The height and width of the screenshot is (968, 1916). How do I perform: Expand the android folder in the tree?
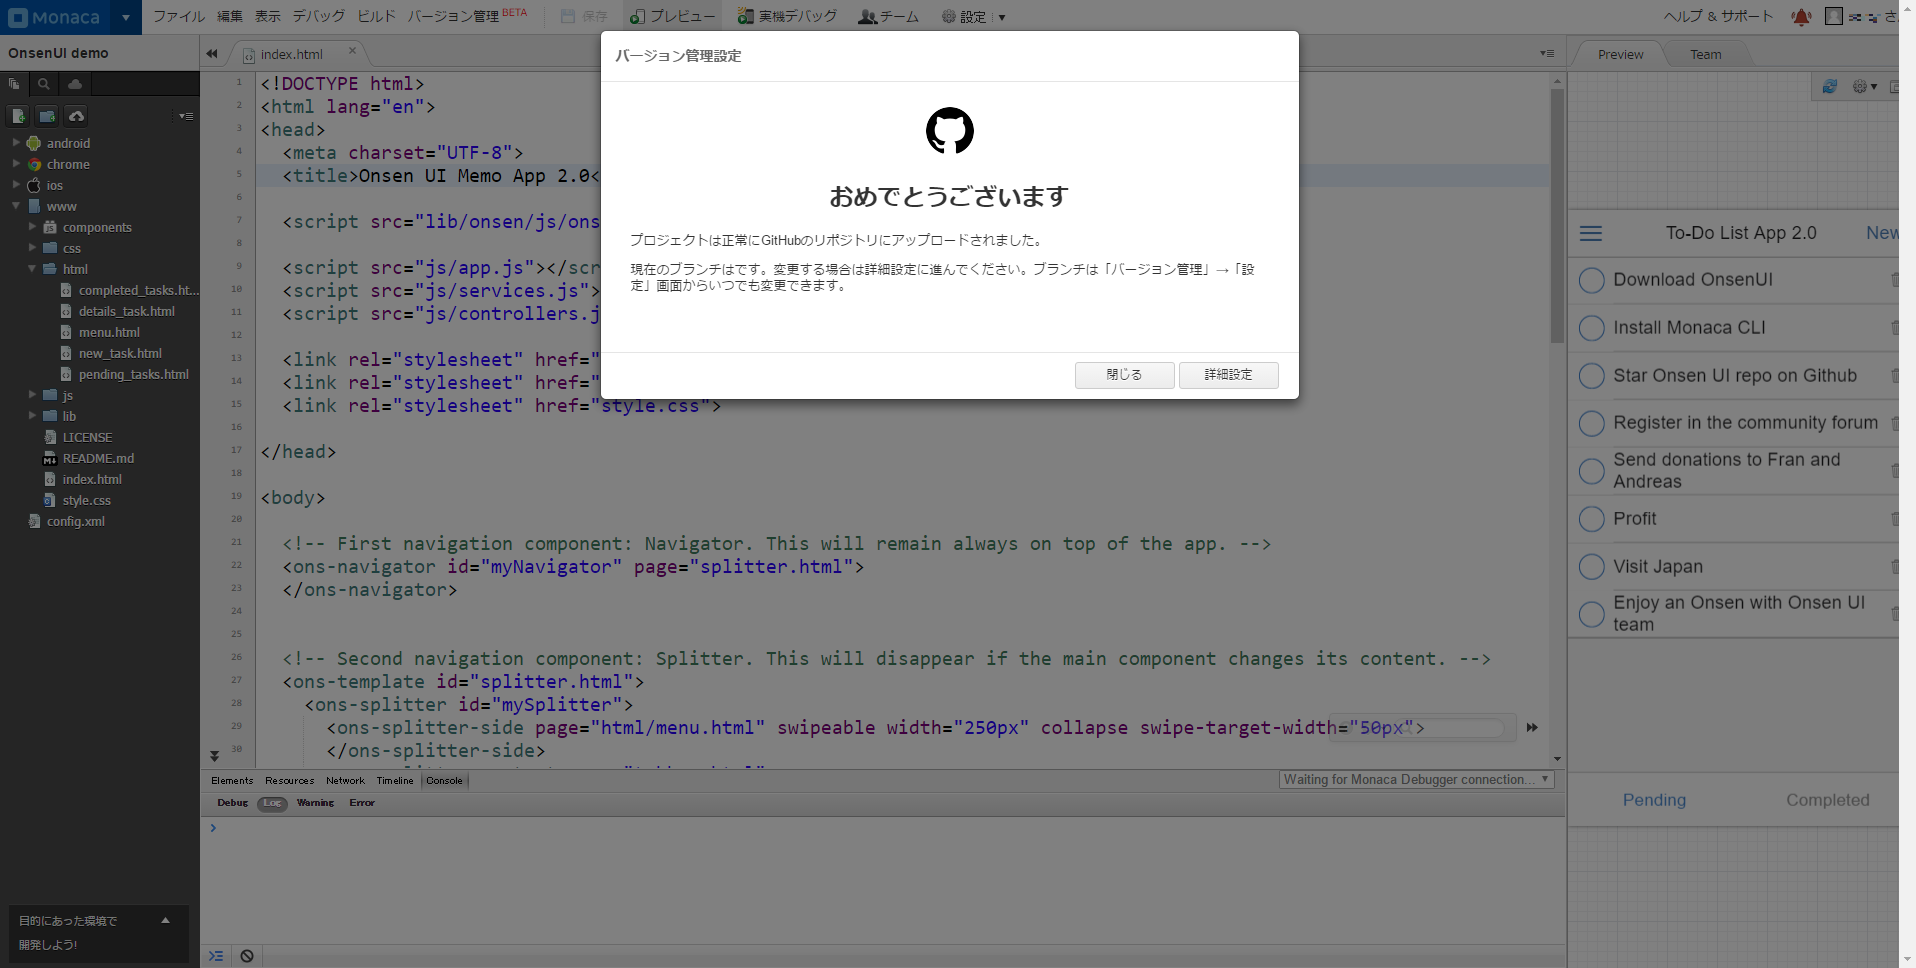pos(16,143)
